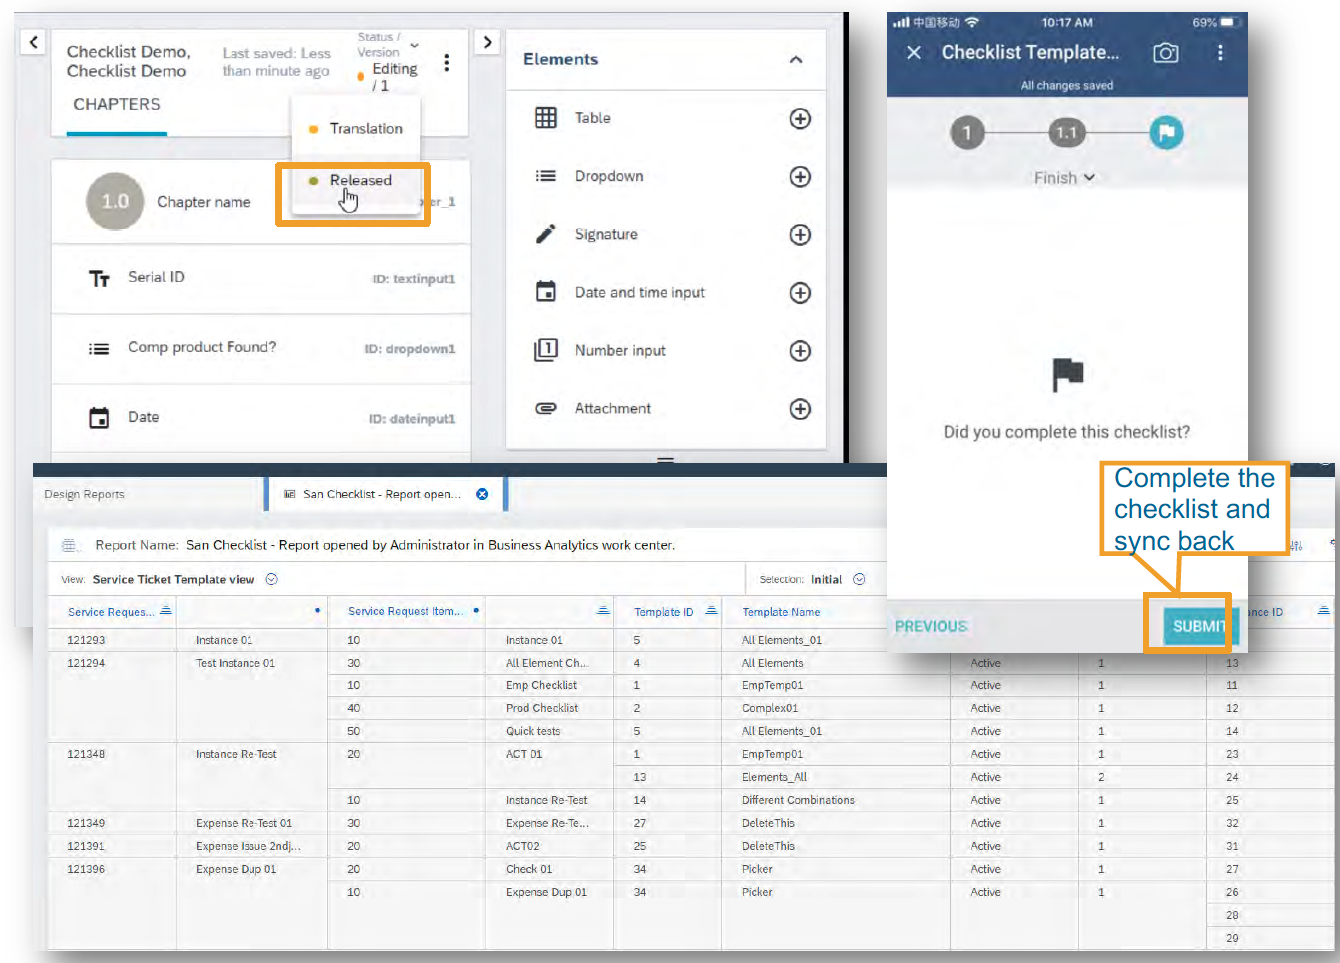Open the Initial selection dropdown
Viewport: 1340px width, 963px height.
[857, 578]
